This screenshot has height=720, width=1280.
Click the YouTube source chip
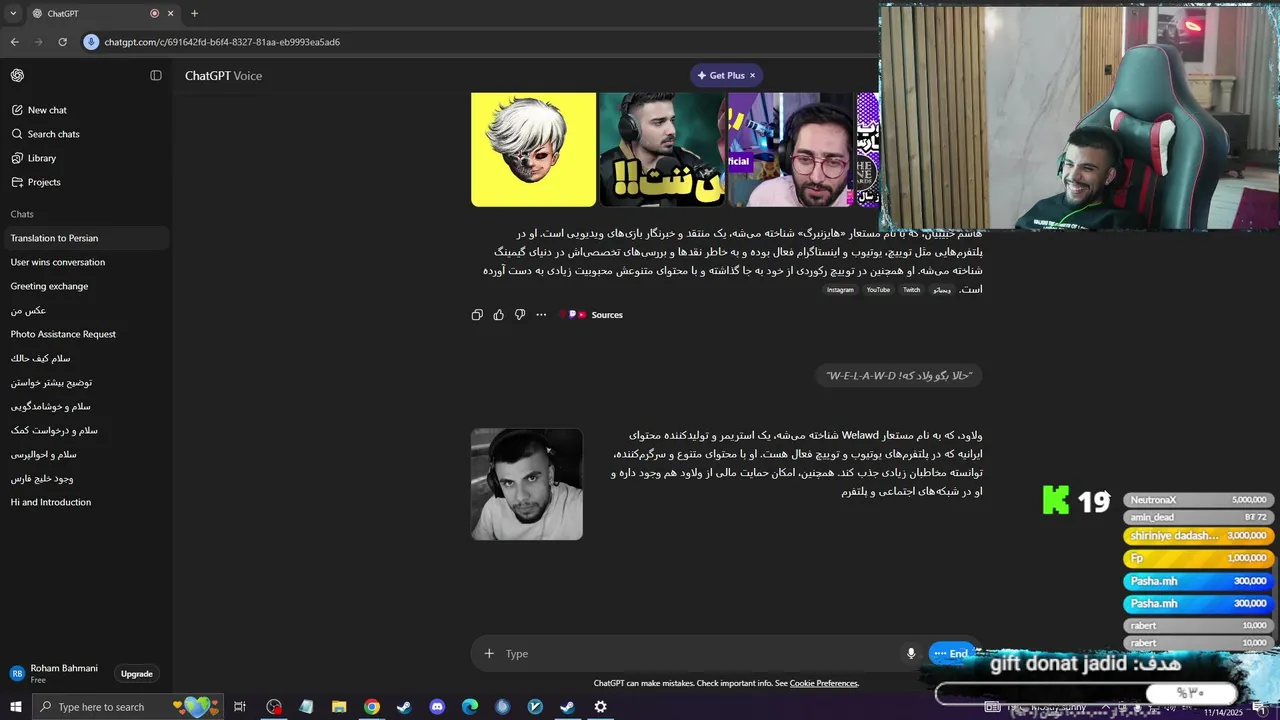pos(878,290)
